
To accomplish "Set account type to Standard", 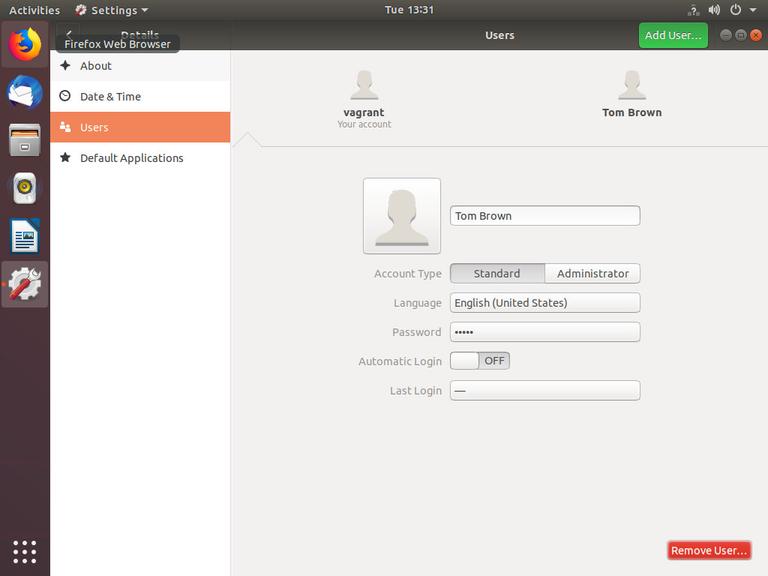I will coord(497,274).
